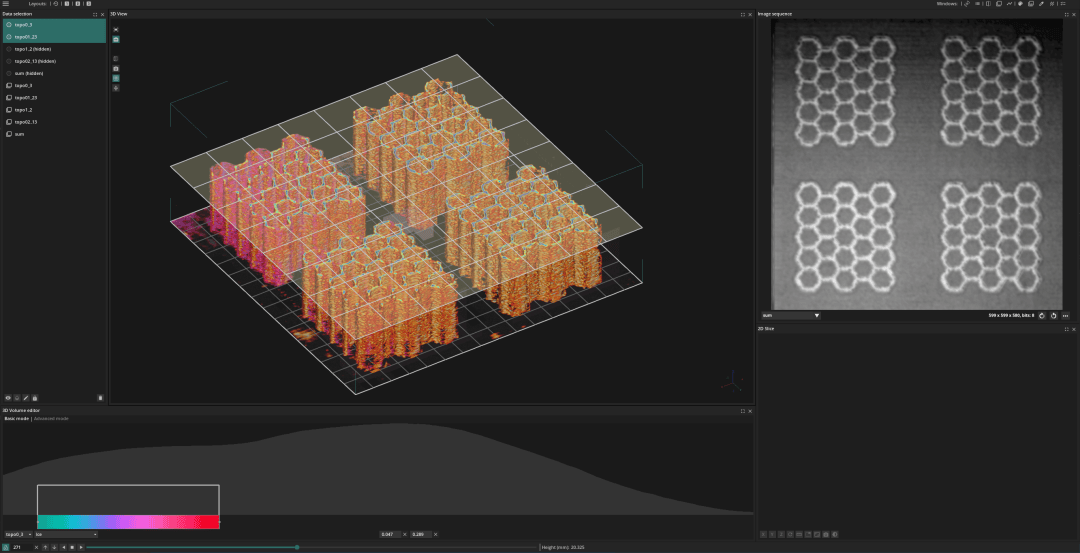Switch to Advanced mode tab
The image size is (1080, 553).
point(51,418)
